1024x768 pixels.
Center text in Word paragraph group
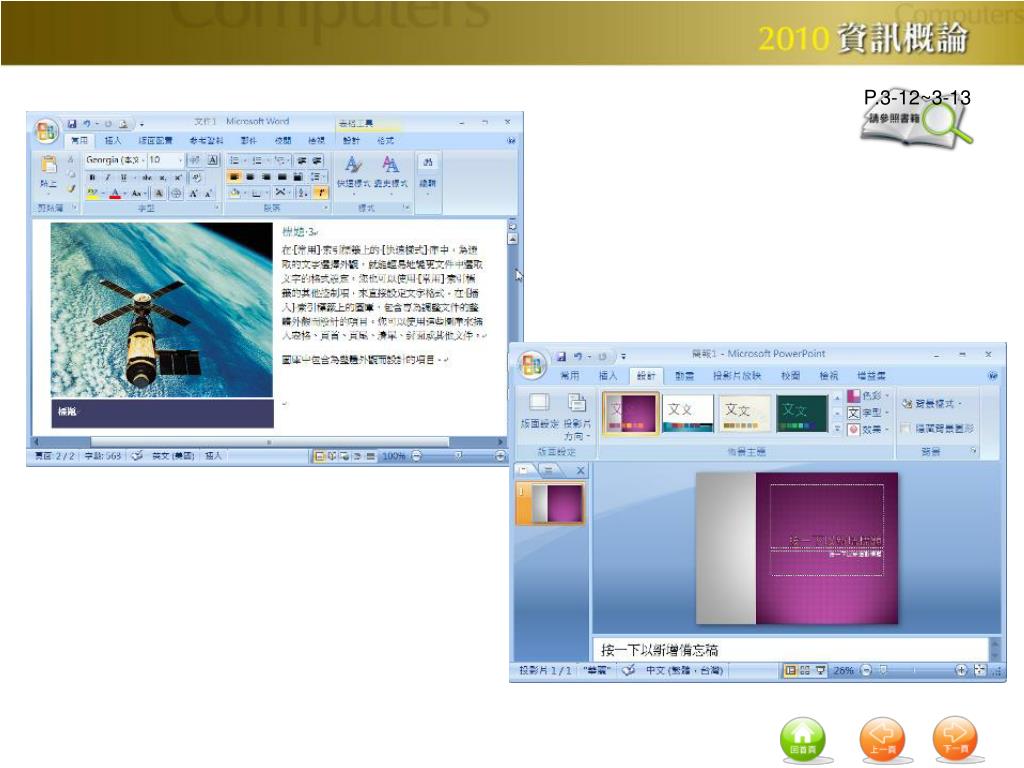(250, 176)
